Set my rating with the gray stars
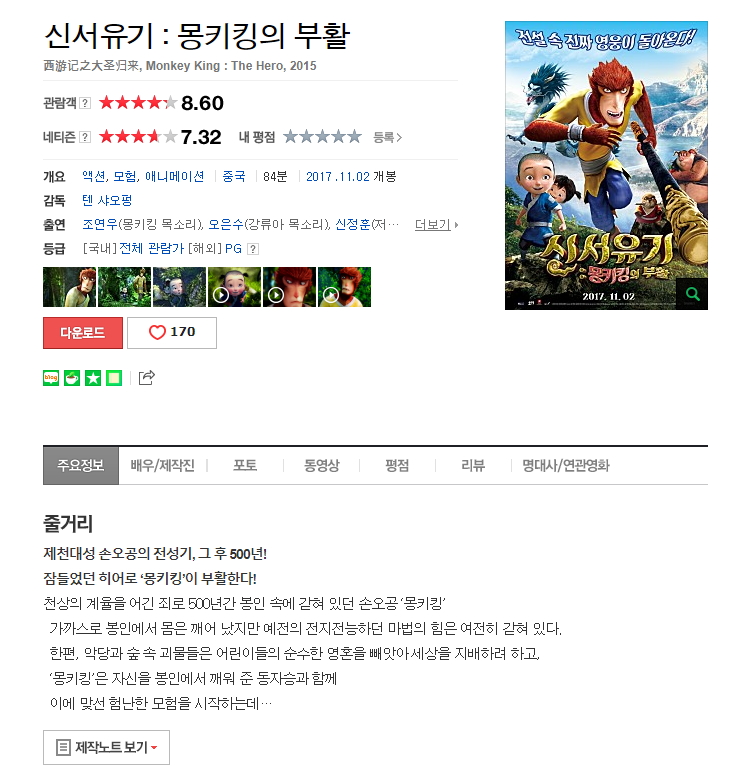 point(322,137)
